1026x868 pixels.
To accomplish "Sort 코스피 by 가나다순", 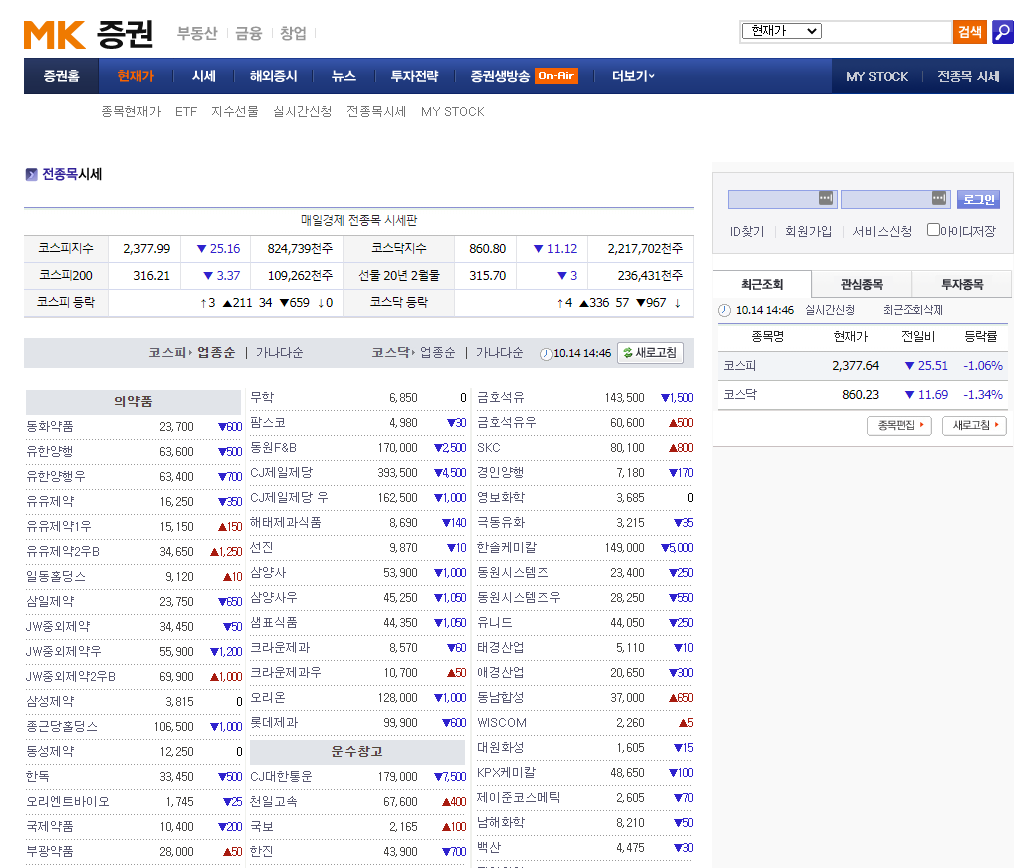I will 279,353.
